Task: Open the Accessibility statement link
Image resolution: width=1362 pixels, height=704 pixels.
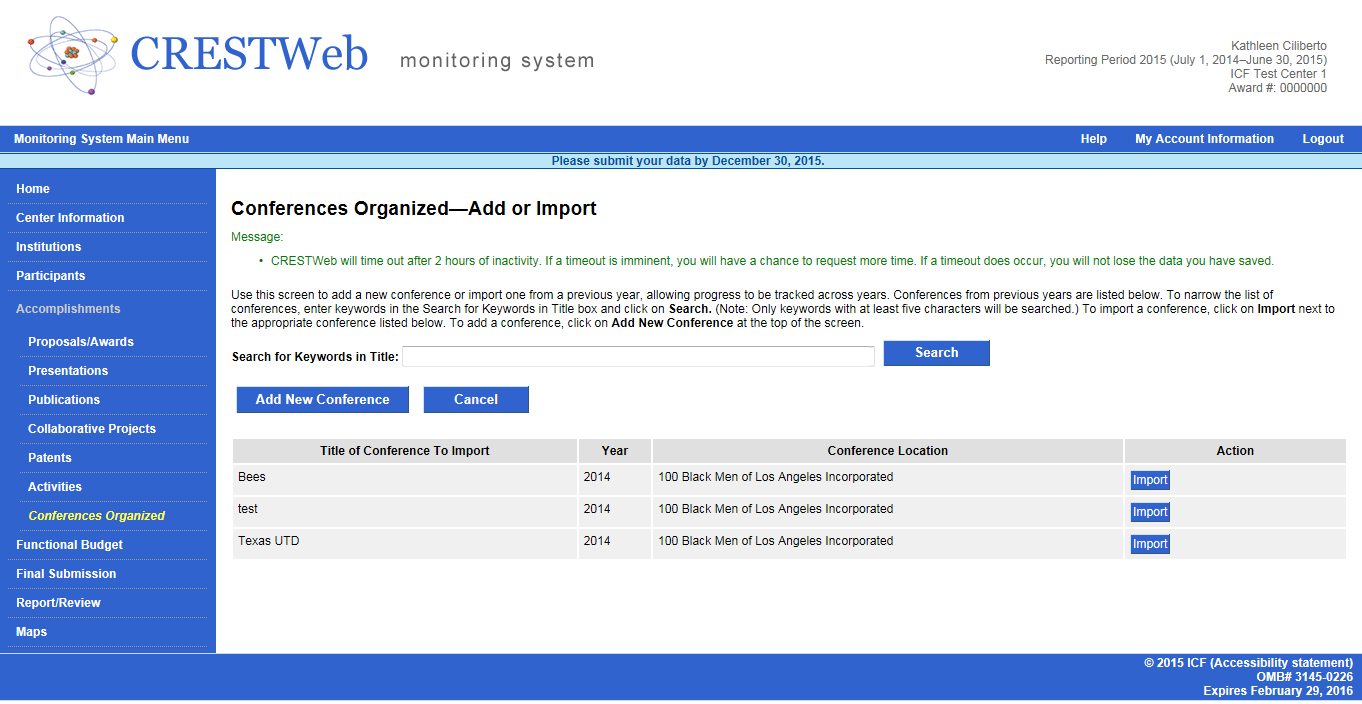Action: click(1283, 663)
